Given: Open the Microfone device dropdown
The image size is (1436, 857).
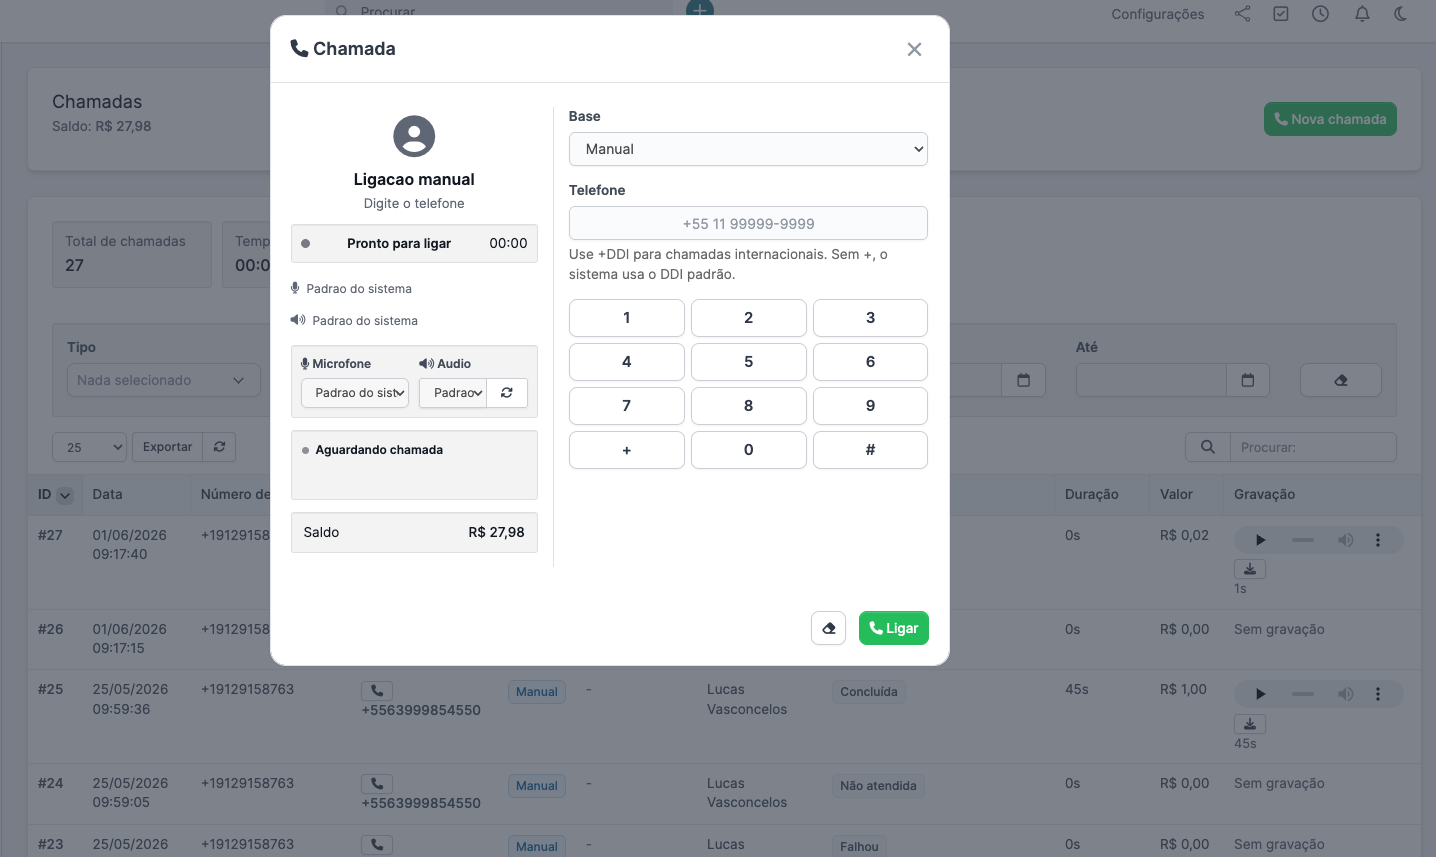Looking at the screenshot, I should pyautogui.click(x=355, y=393).
